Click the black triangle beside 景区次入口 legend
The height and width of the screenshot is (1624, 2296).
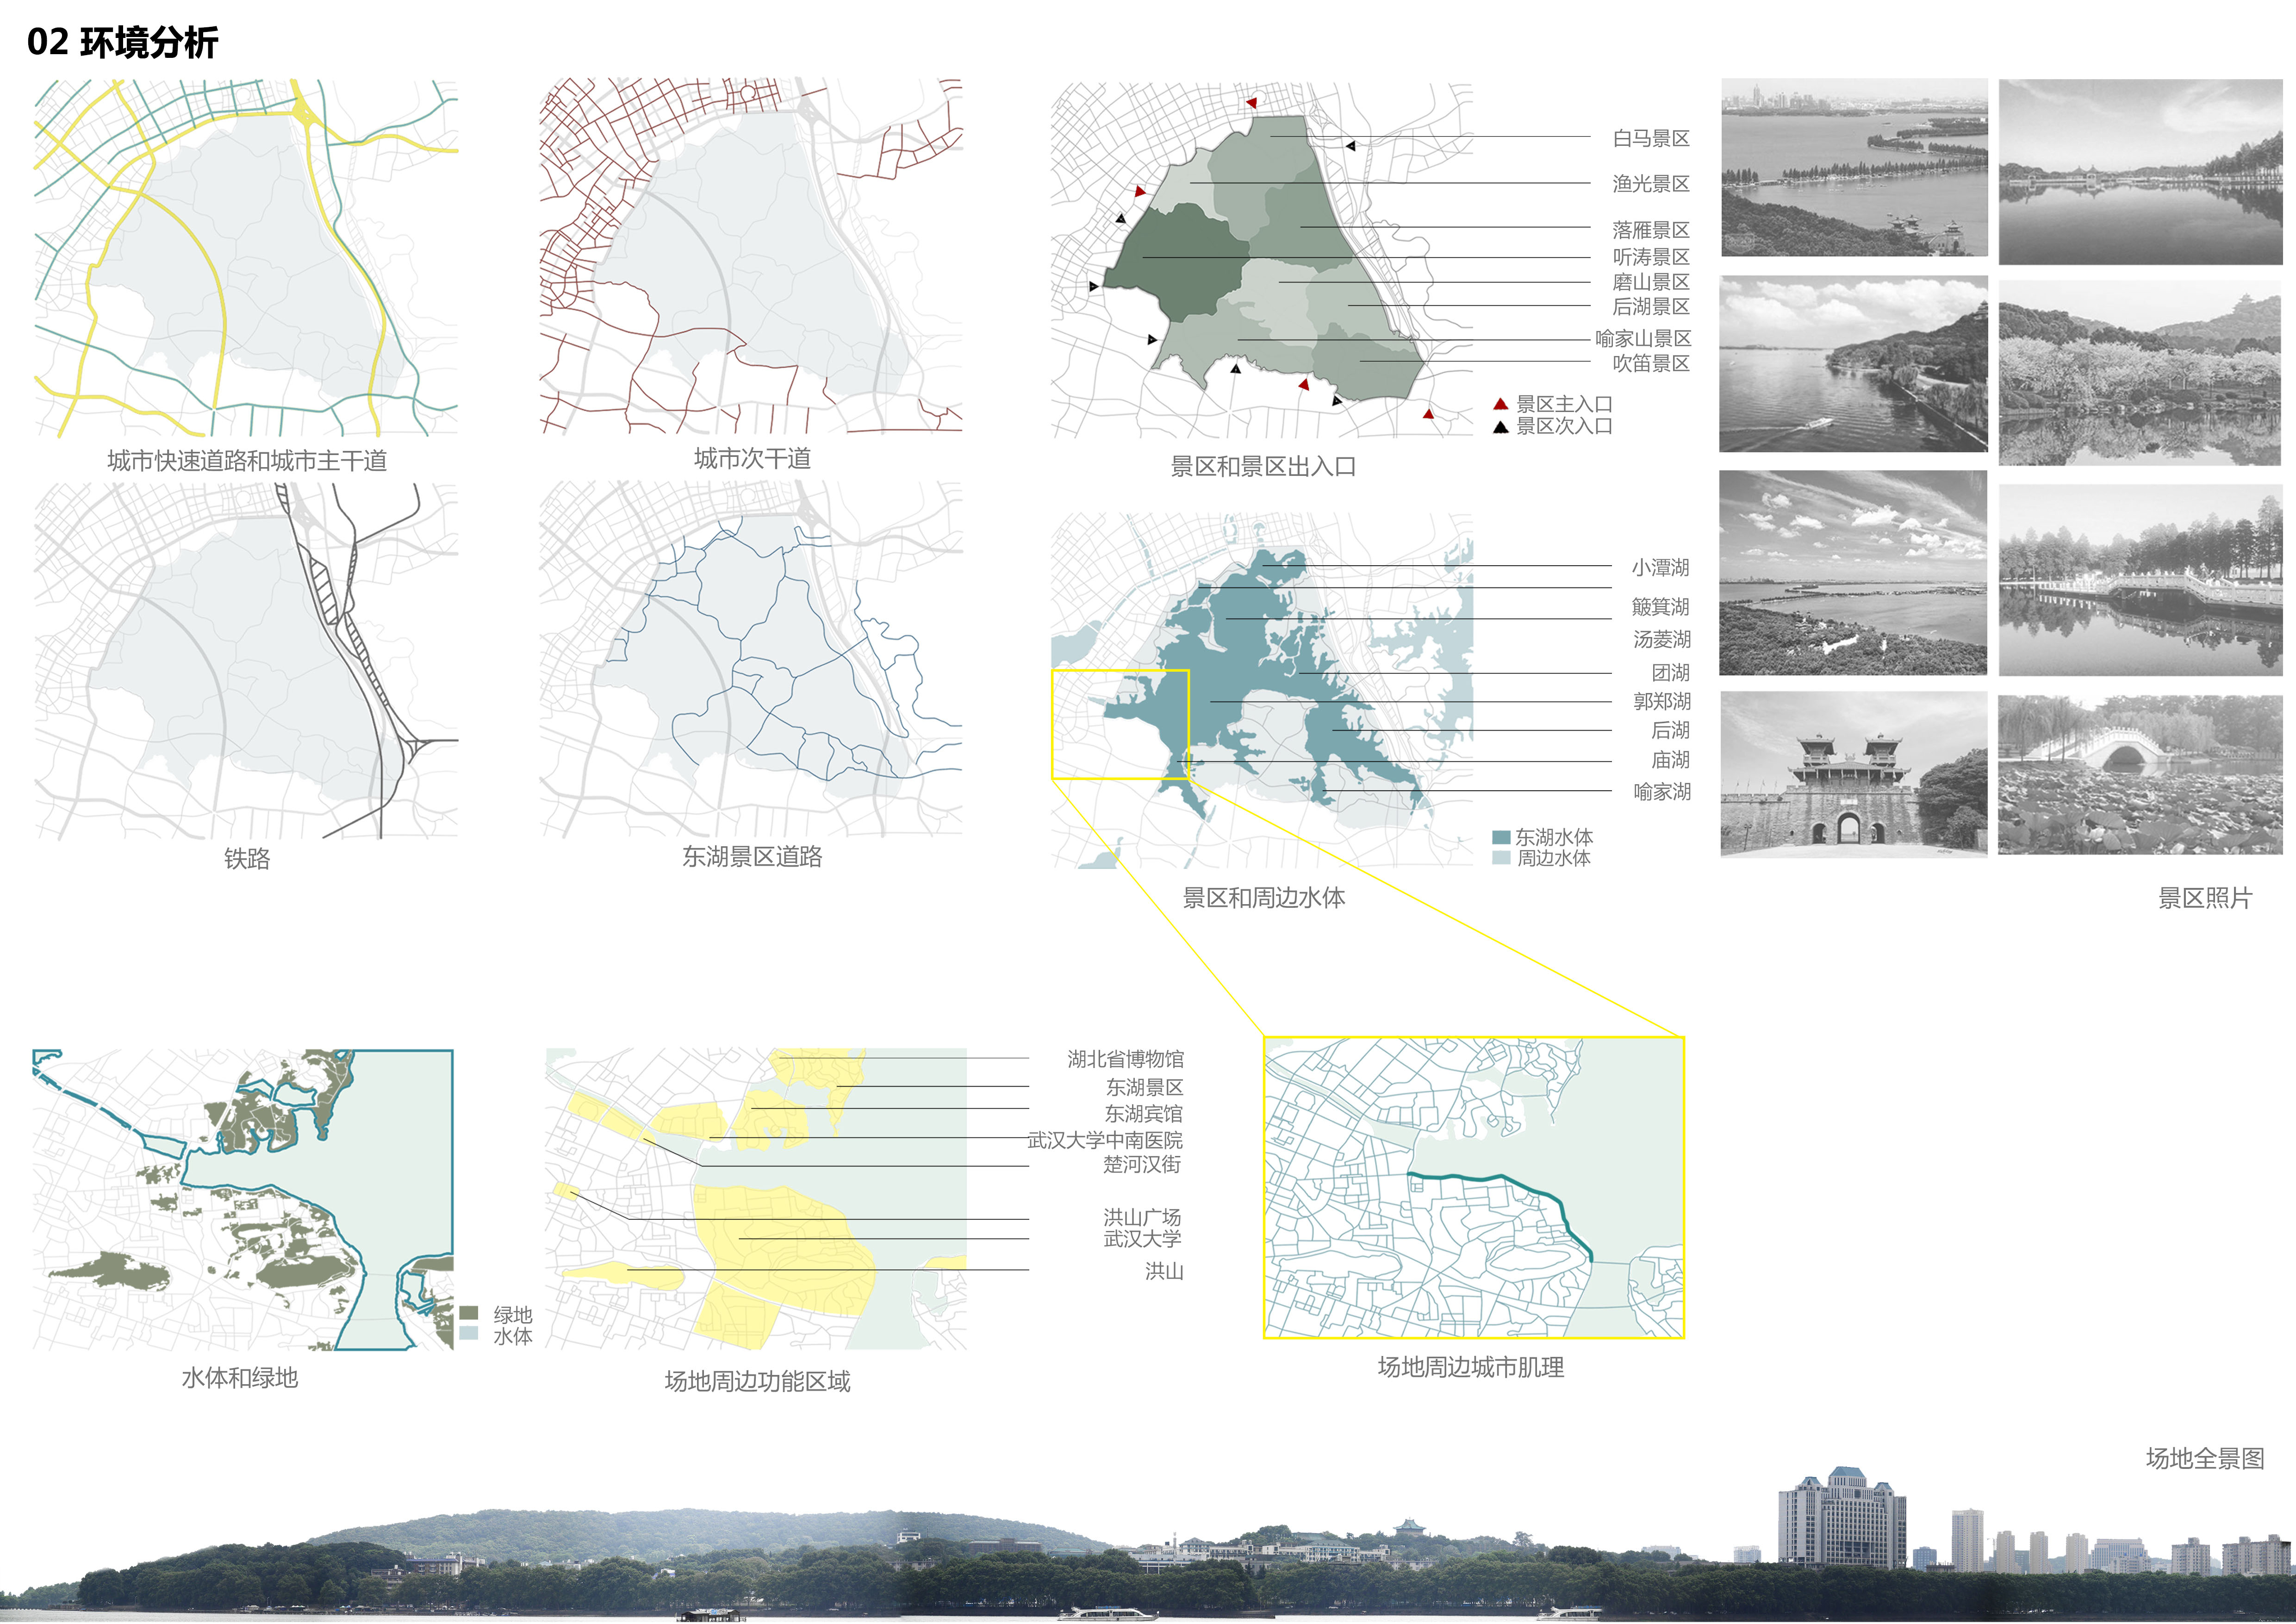coord(1500,427)
